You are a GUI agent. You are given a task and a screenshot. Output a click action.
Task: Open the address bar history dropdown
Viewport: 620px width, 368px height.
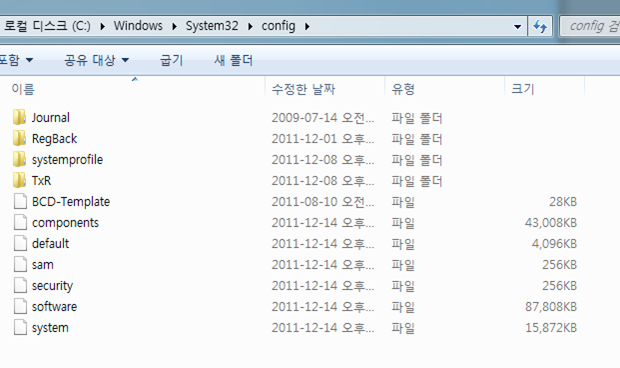pos(517,26)
